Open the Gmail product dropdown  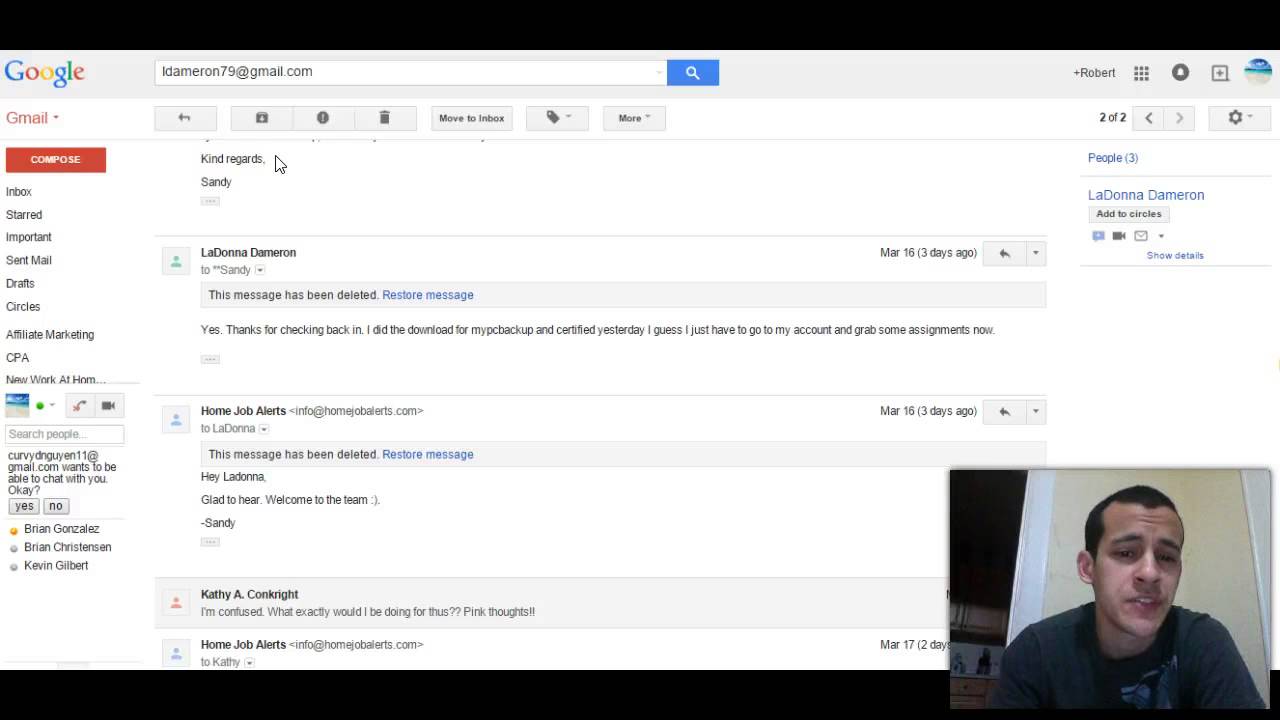[x=32, y=118]
